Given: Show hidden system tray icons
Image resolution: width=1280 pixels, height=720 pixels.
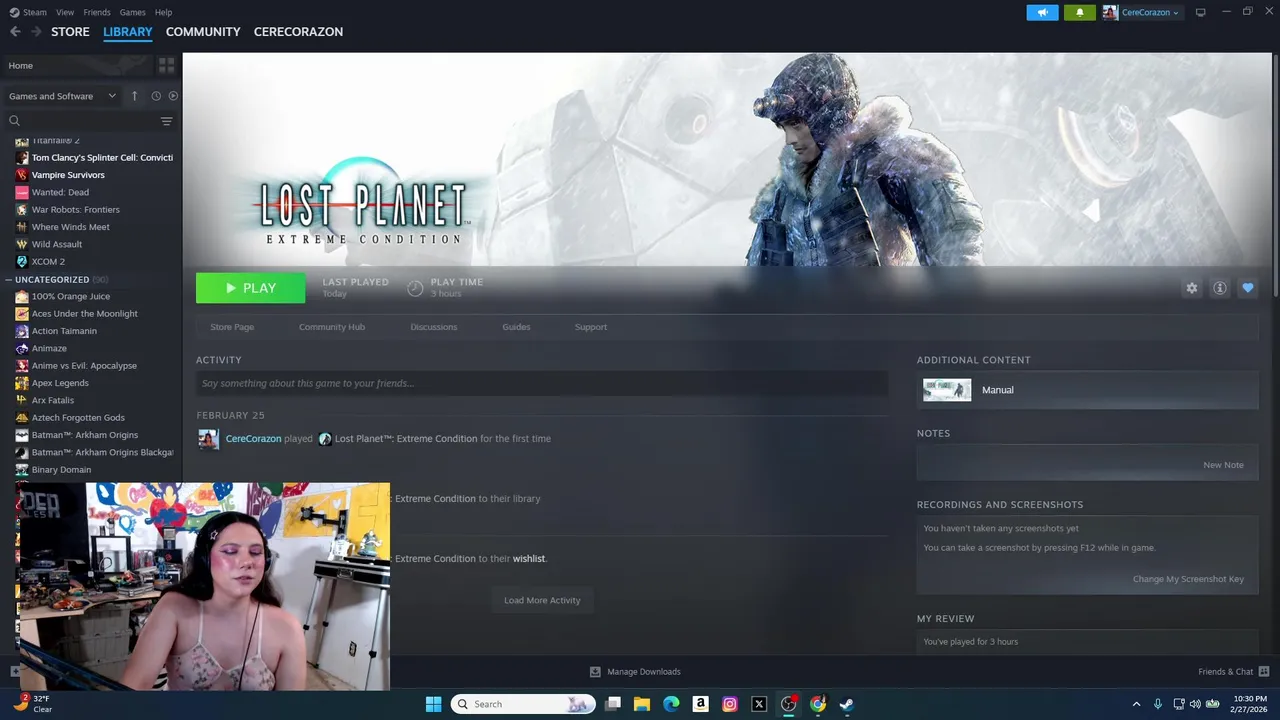Looking at the screenshot, I should click(x=1135, y=704).
